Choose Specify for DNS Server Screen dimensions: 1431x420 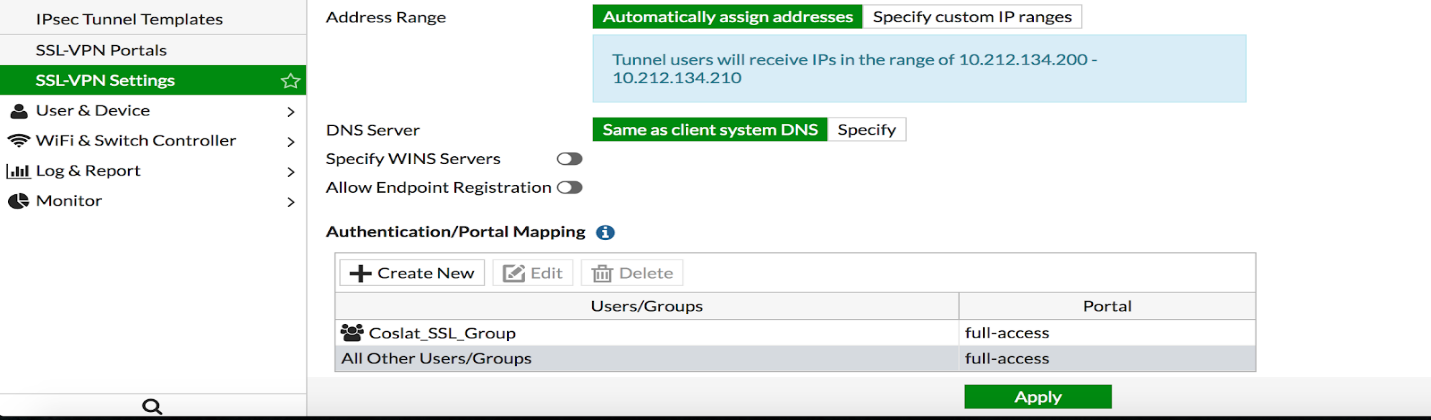[x=867, y=130]
